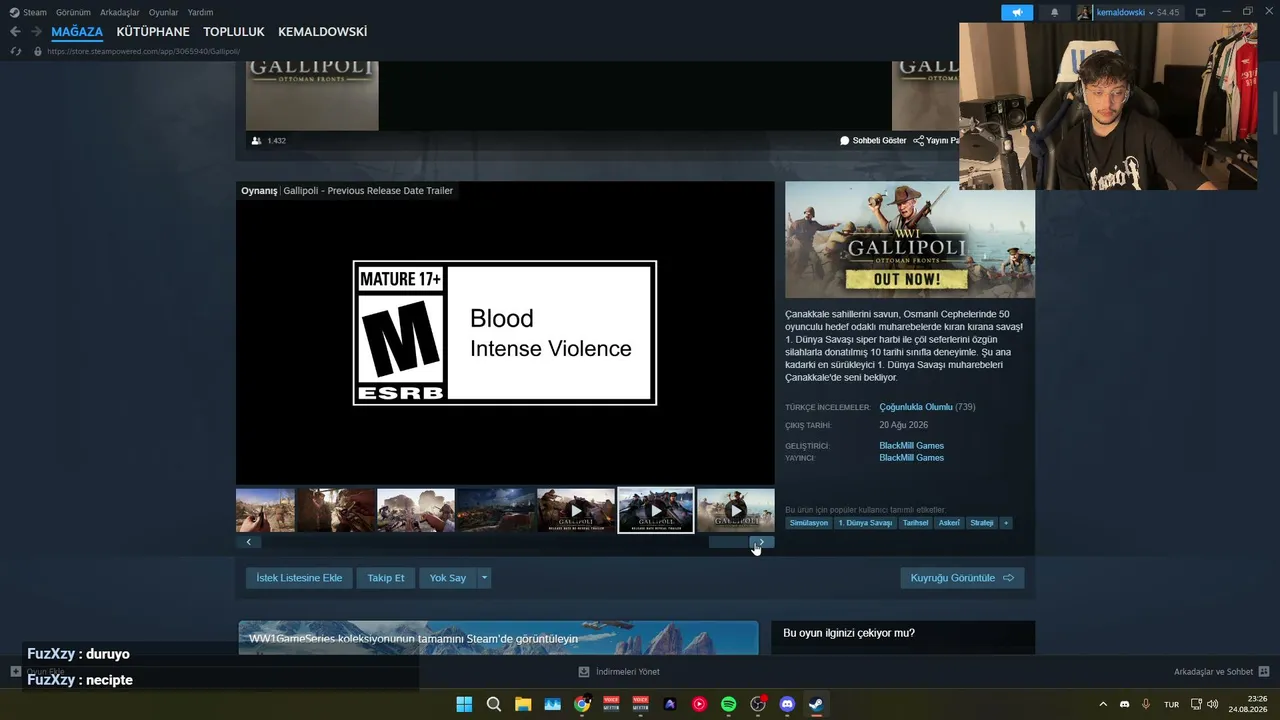Open the notifications bell
Viewport: 1280px width, 720px height.
point(1054,12)
